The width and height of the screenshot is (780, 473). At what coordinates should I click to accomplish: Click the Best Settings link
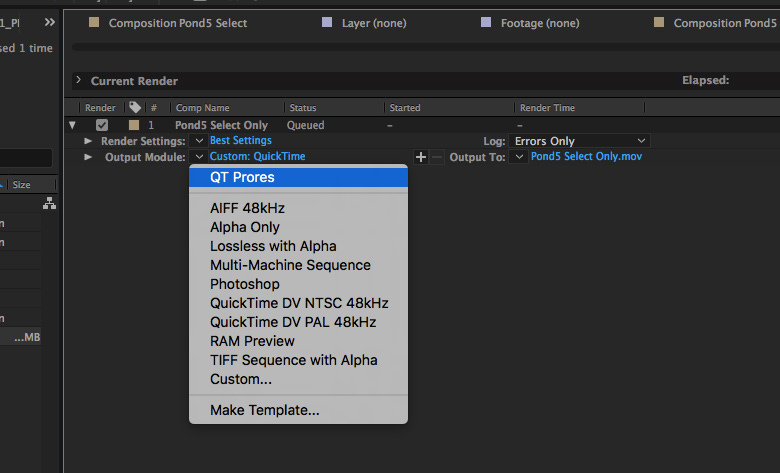(x=240, y=141)
